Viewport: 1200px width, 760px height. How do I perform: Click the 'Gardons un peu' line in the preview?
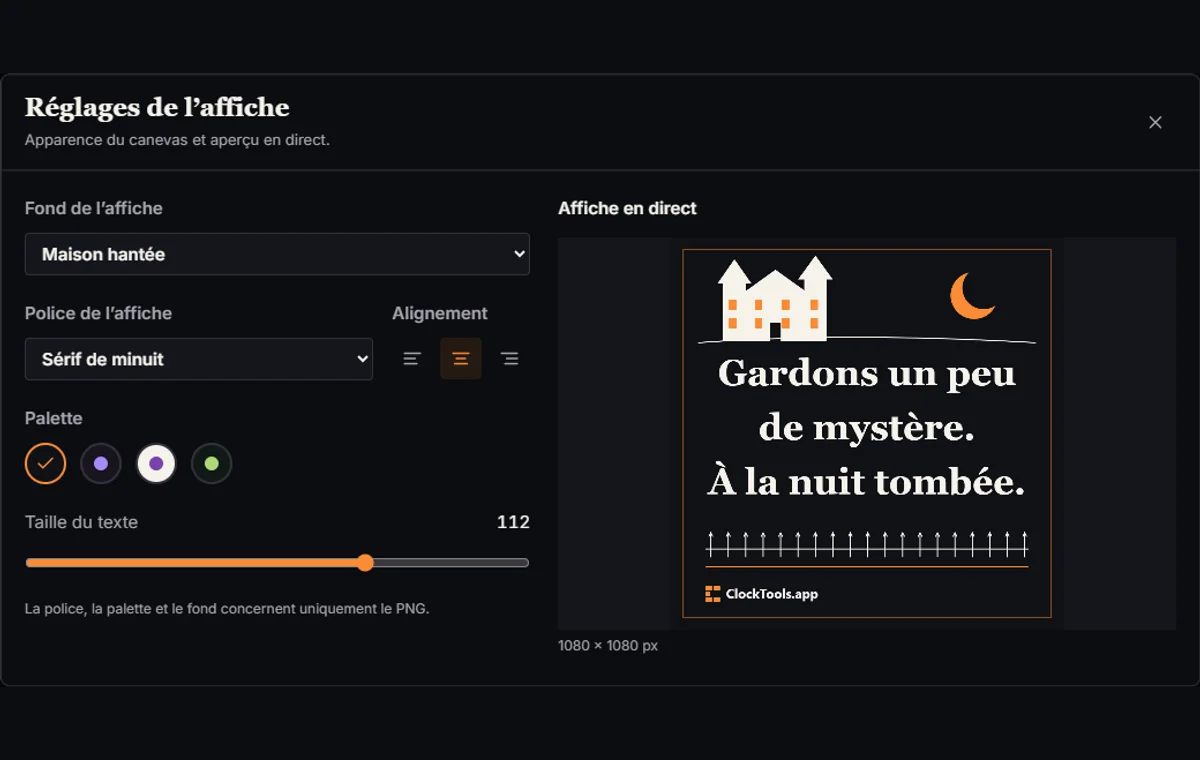pos(867,374)
